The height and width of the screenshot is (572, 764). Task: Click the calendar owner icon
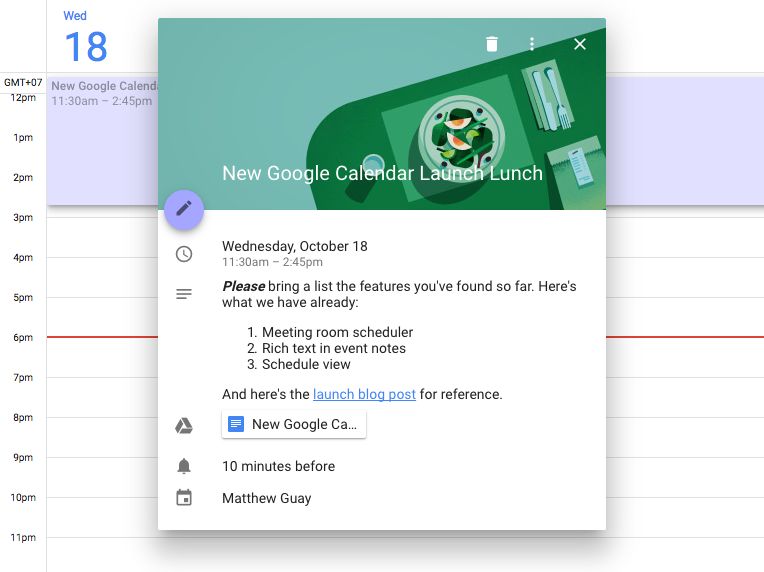point(184,498)
